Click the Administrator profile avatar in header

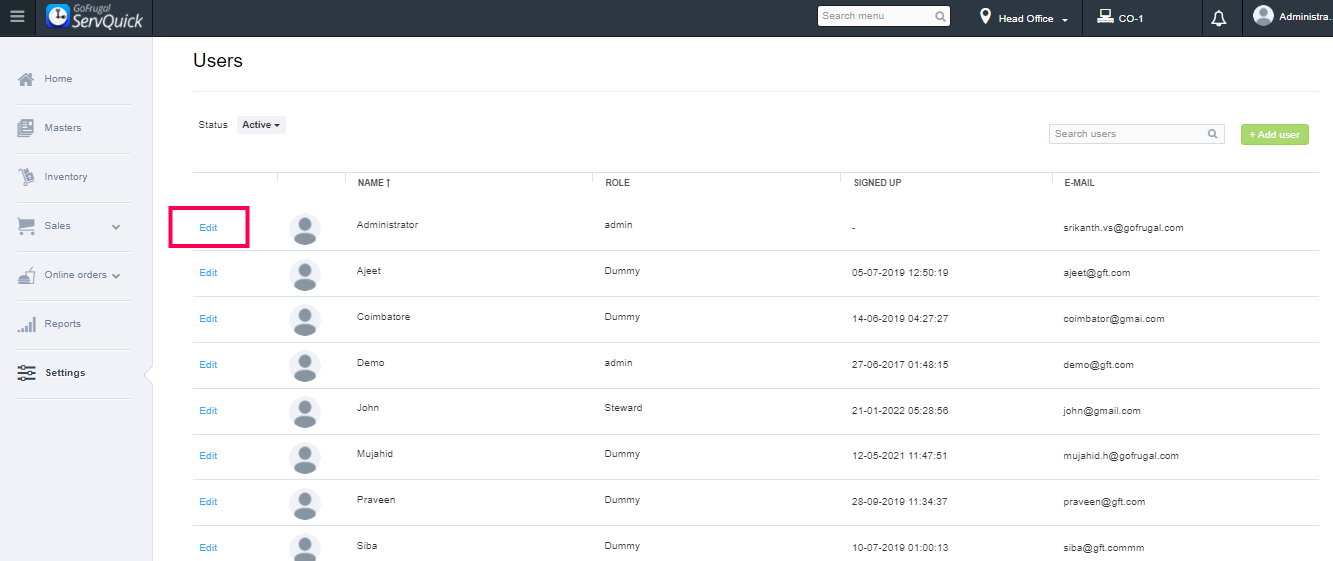click(x=1263, y=16)
